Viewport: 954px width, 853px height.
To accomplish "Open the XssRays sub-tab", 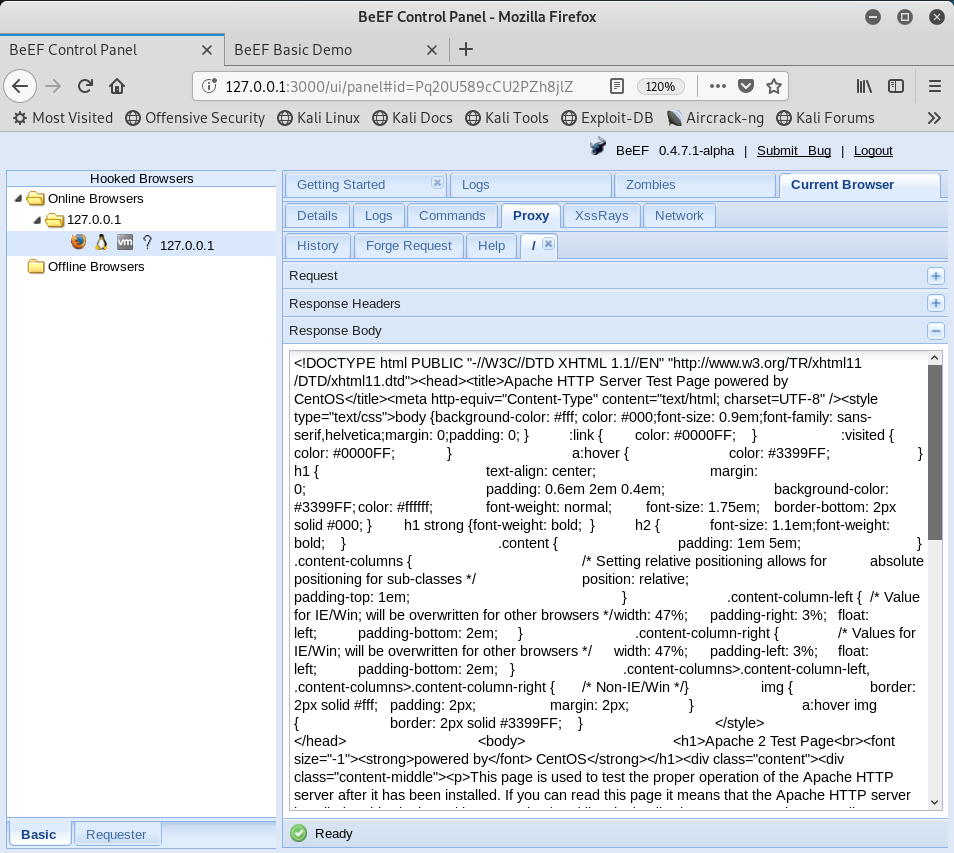I will pyautogui.click(x=602, y=215).
